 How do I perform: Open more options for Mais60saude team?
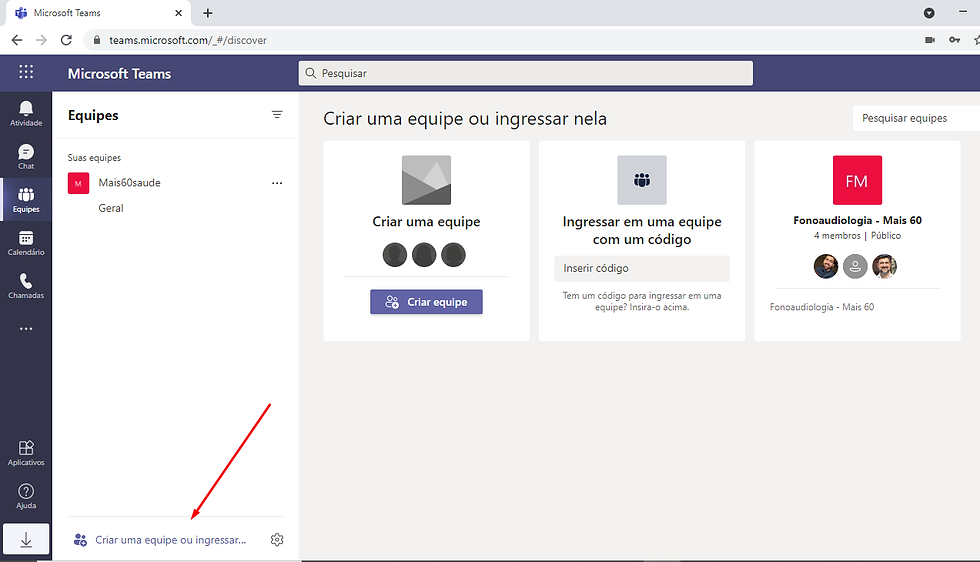click(x=277, y=183)
